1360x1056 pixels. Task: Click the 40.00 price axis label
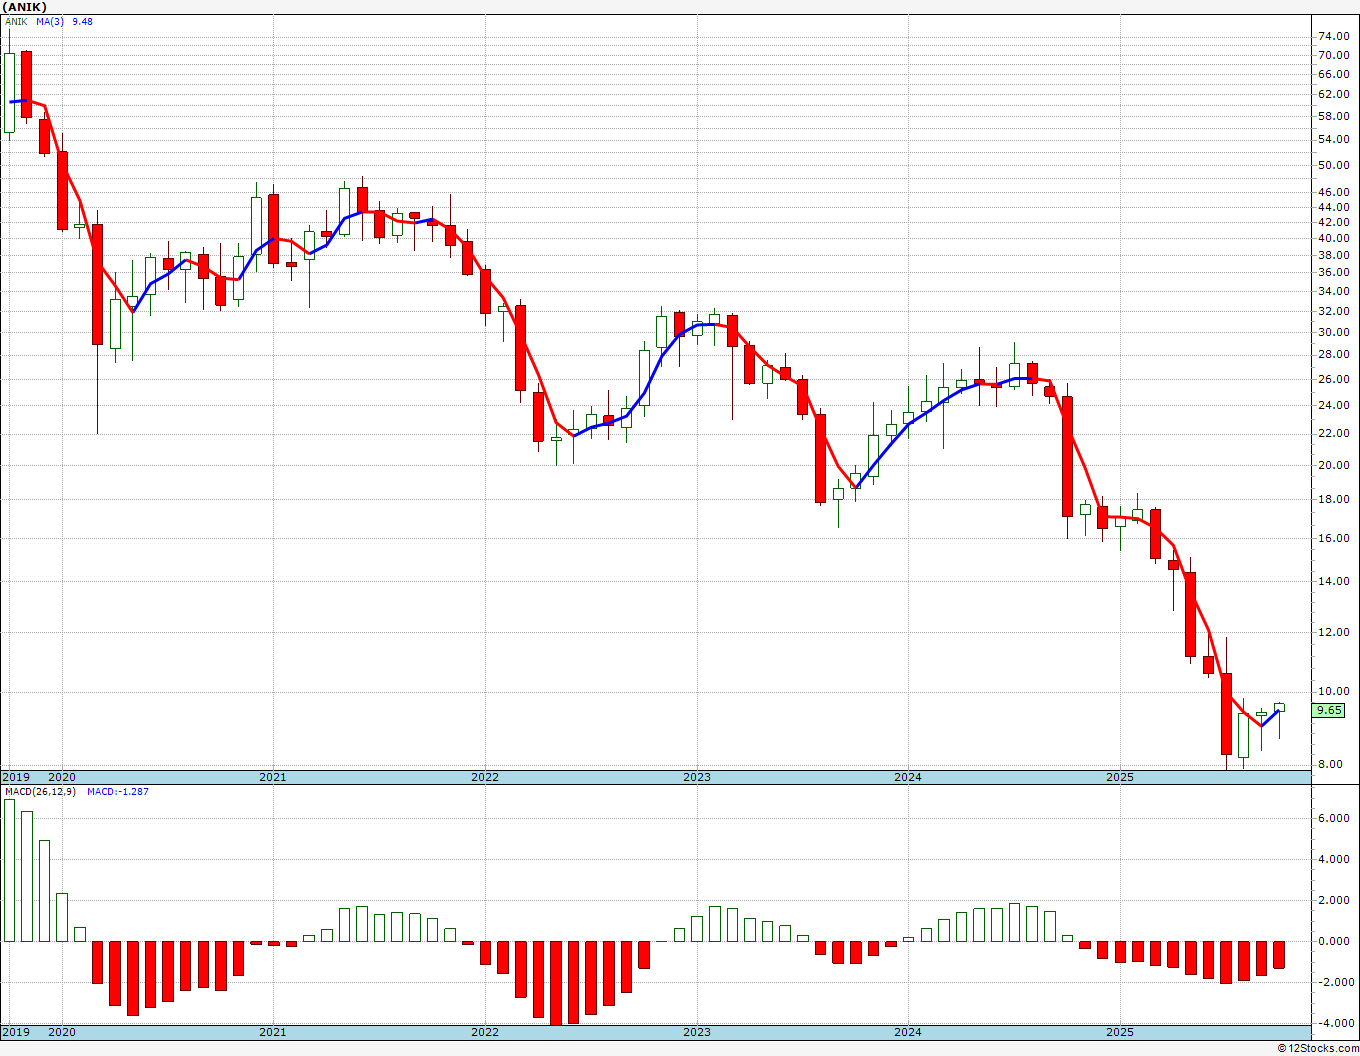(x=1334, y=238)
